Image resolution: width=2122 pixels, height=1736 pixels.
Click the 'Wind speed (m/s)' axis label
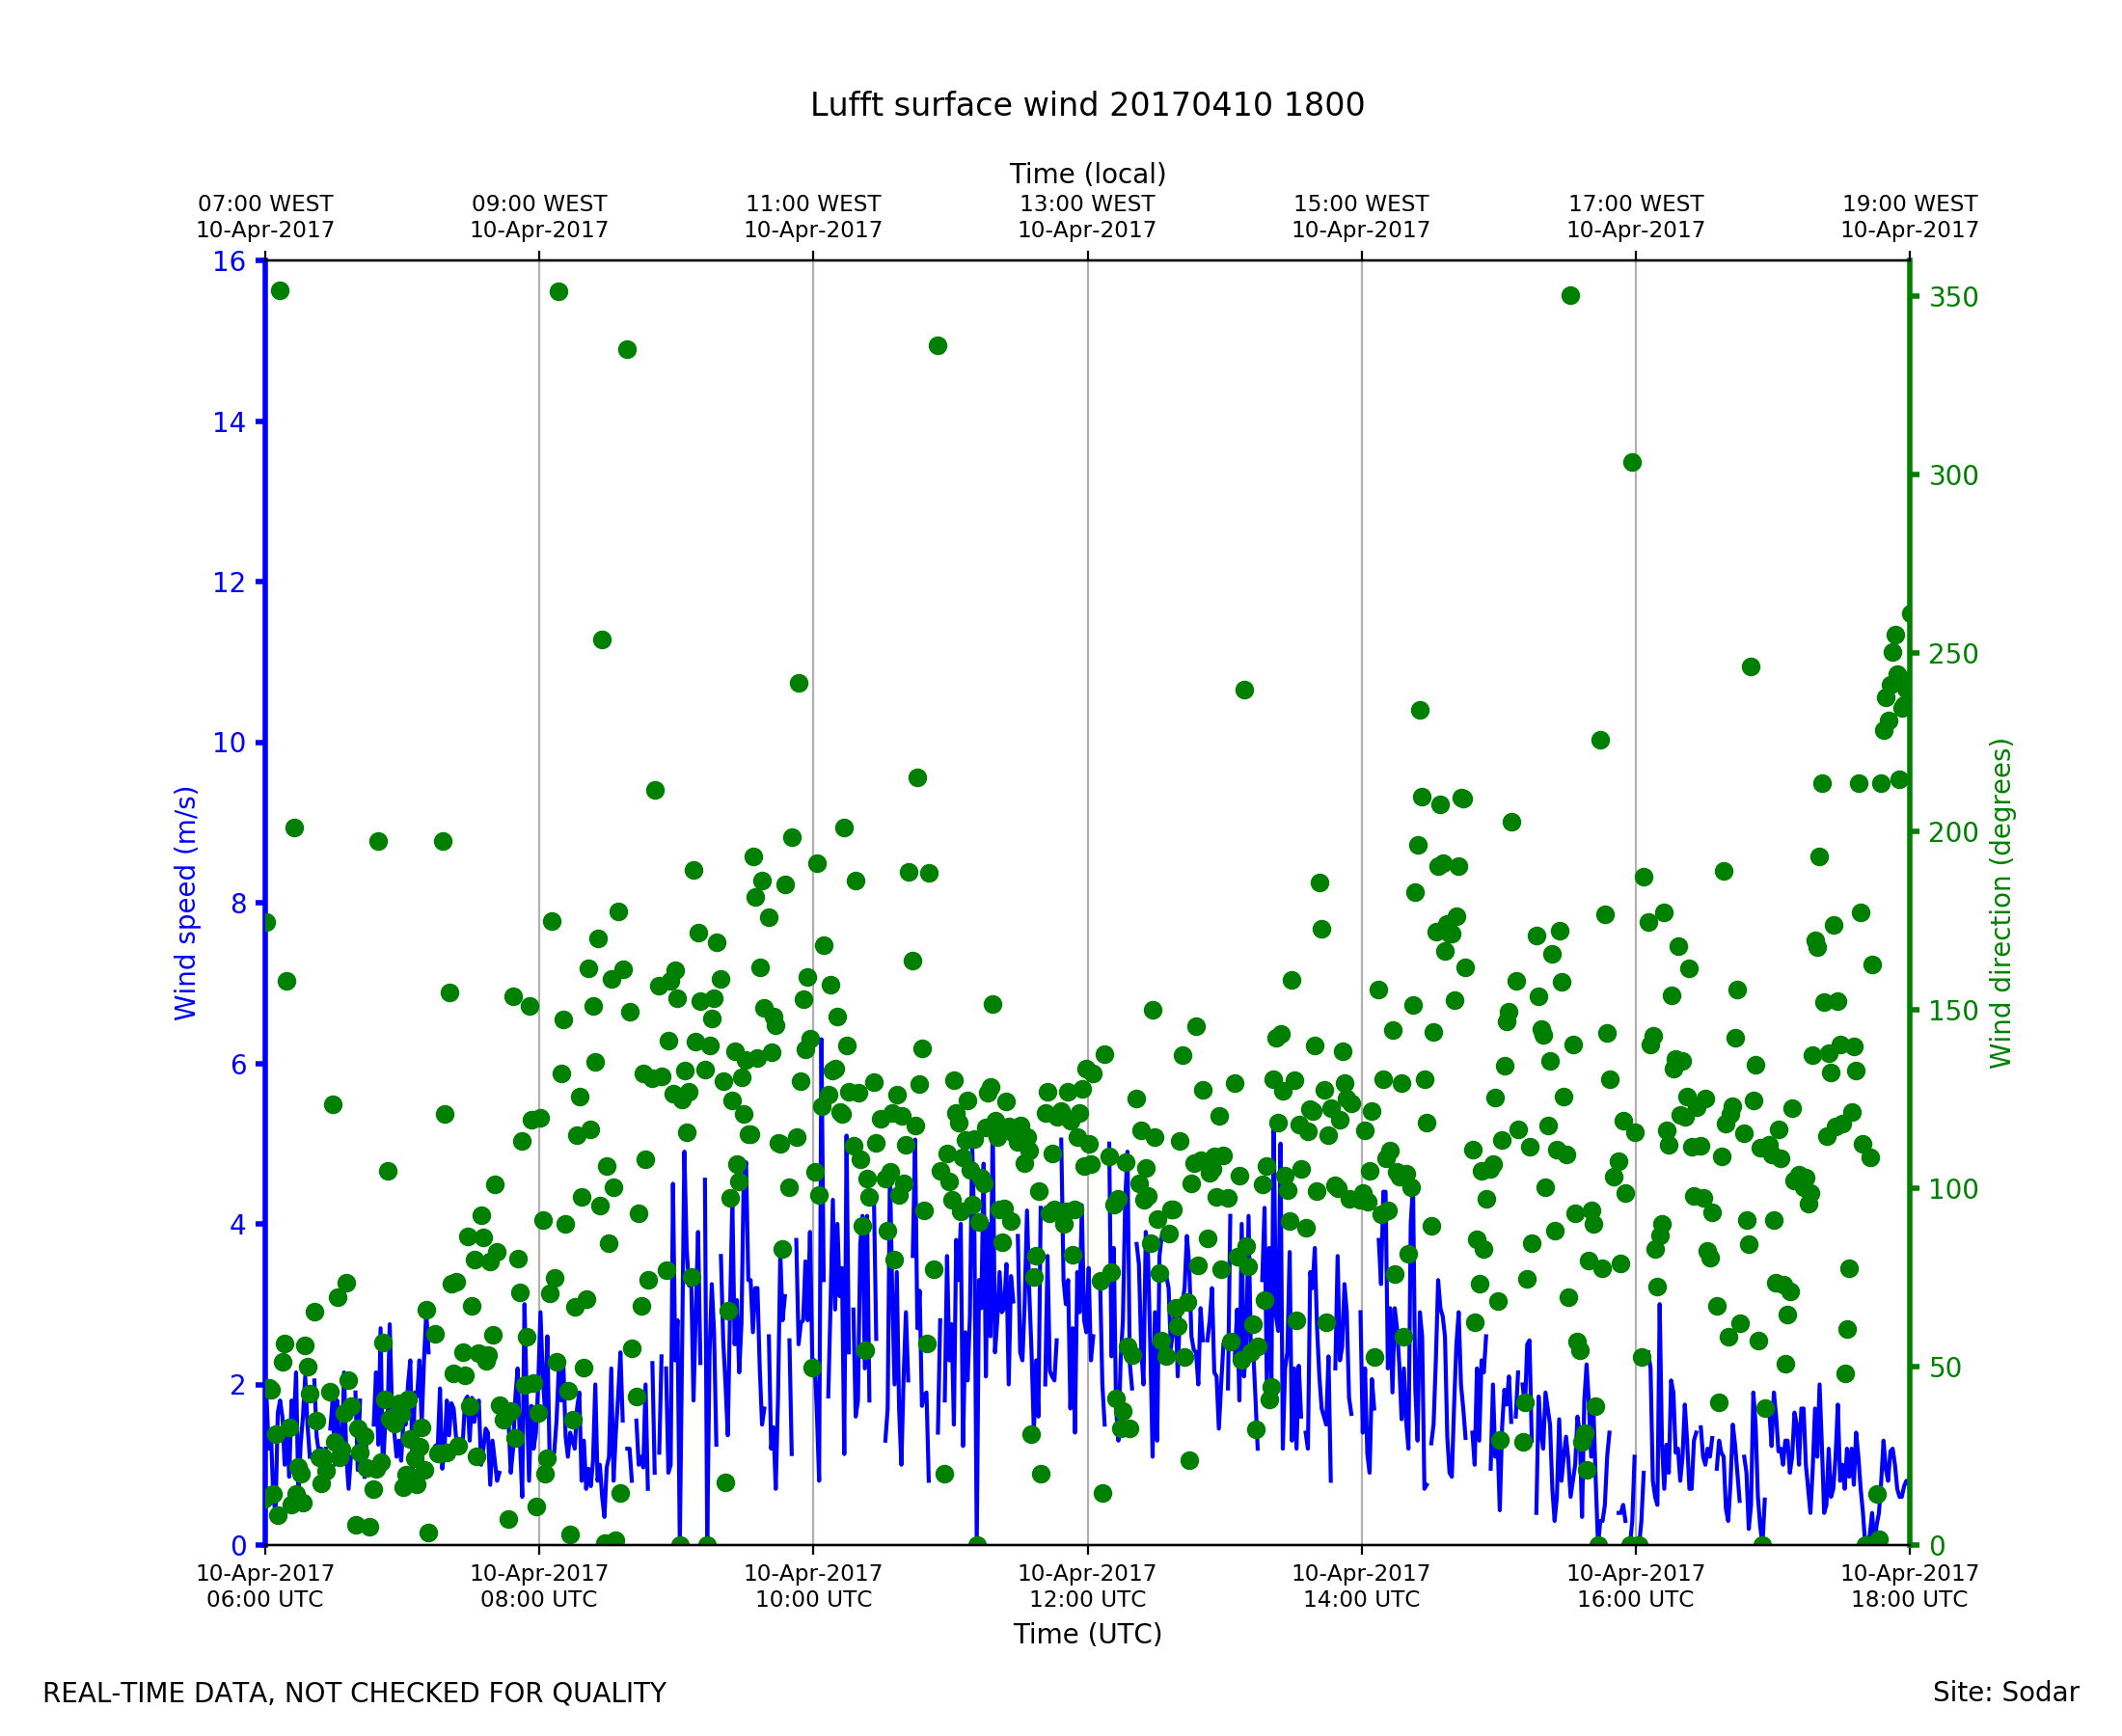pos(186,903)
